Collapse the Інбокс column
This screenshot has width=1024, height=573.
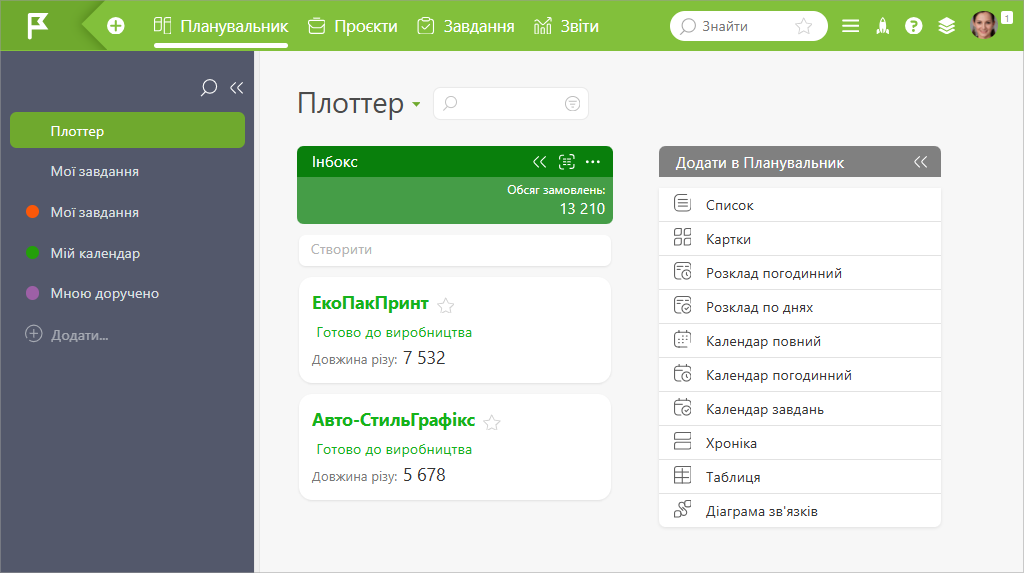[x=539, y=161]
